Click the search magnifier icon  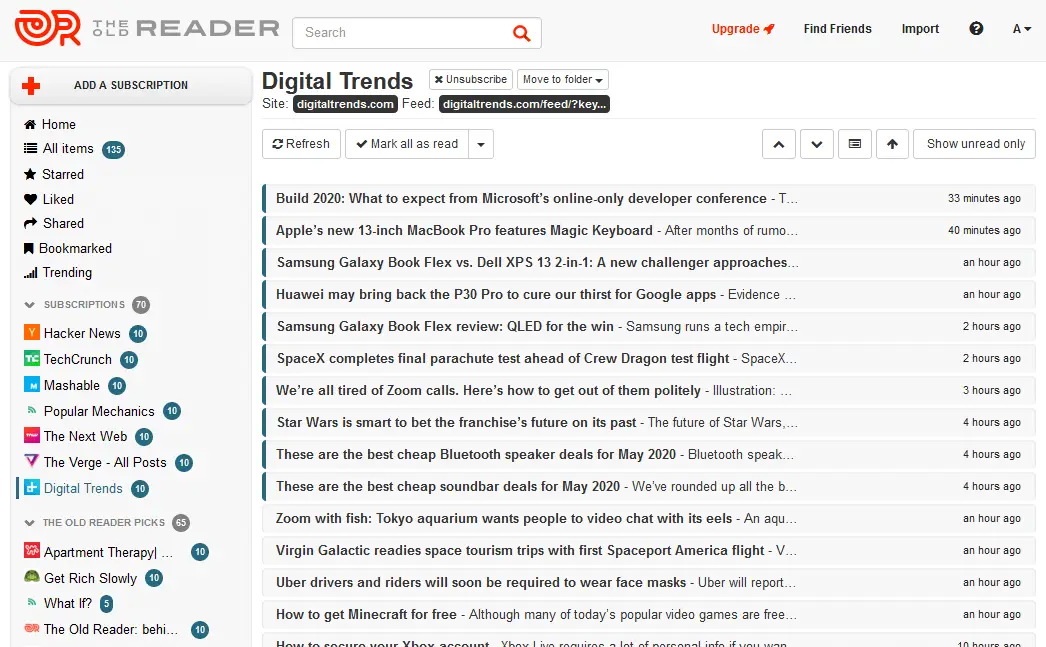(521, 33)
